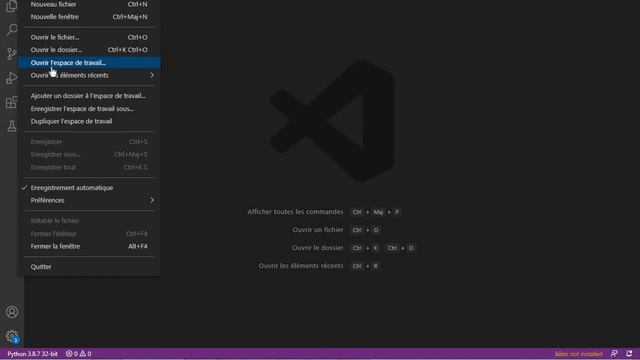Click Enregistrer tout menu entry

89,167
